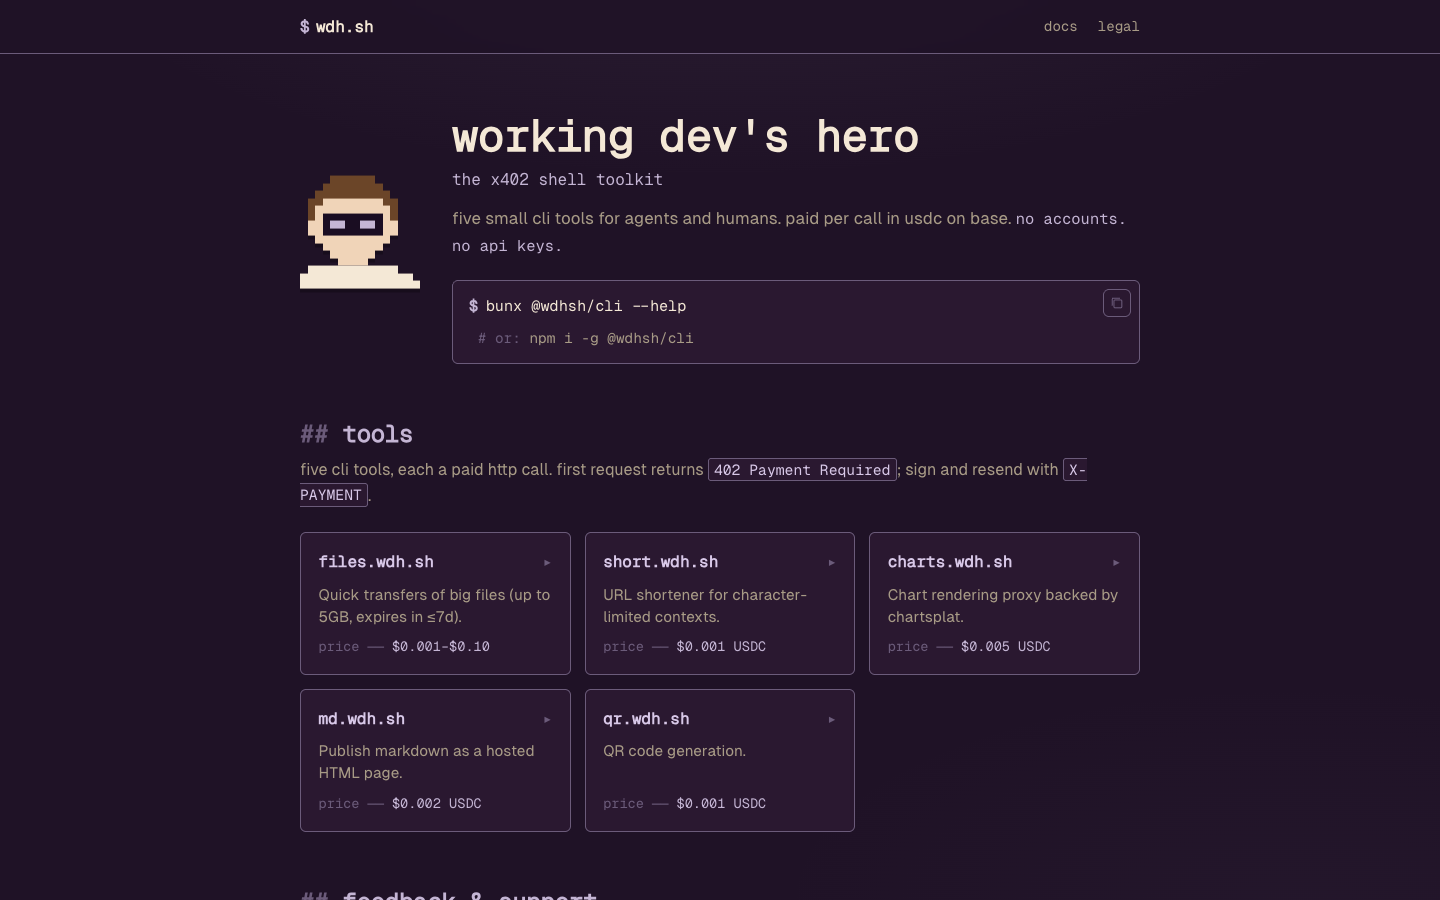This screenshot has height=900, width=1440.
Task: Click 'URL shortener for character-limited contexts' text
Action: coord(705,606)
